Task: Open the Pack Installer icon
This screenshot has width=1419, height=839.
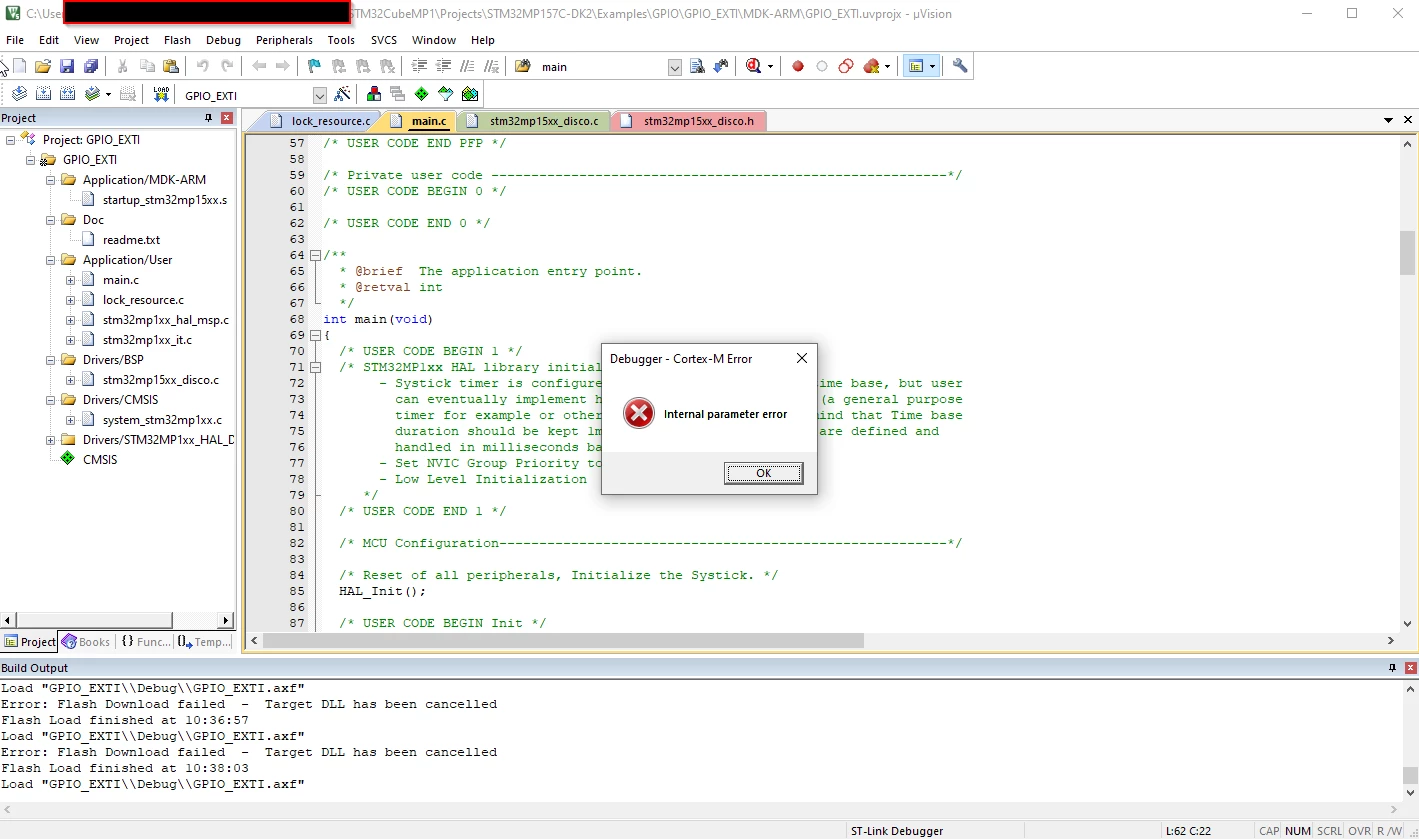Action: (x=470, y=94)
